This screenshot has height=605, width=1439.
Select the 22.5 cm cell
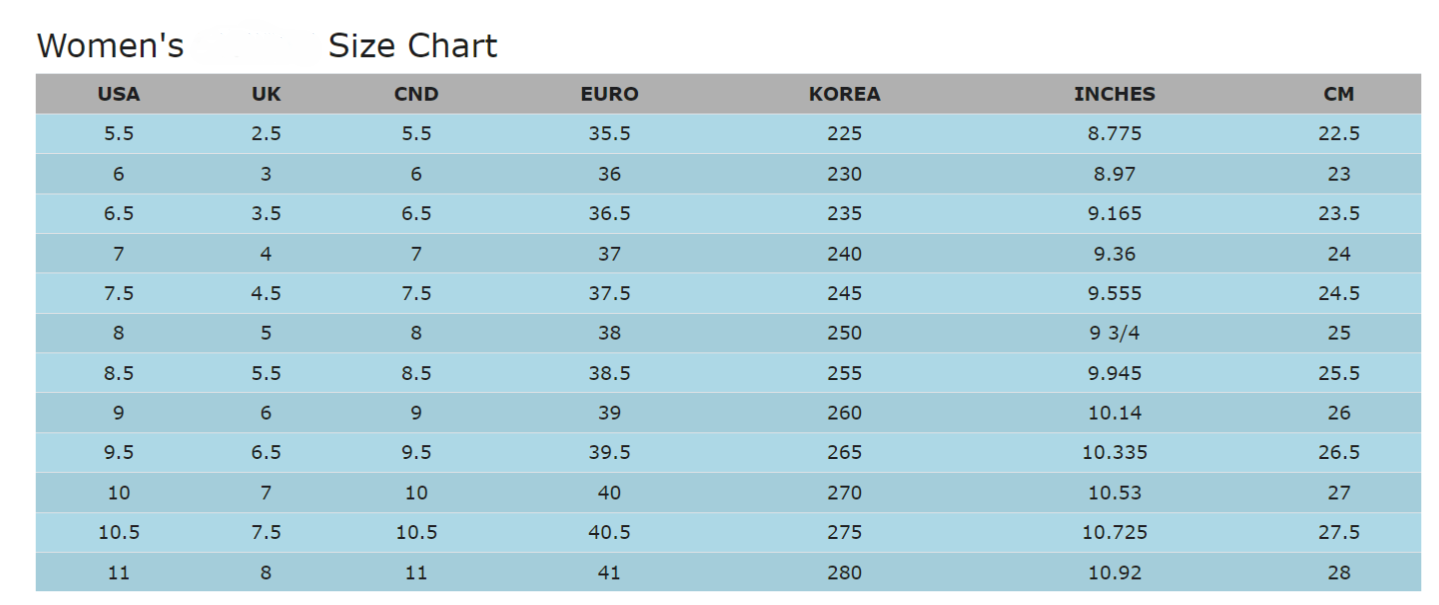(1338, 134)
